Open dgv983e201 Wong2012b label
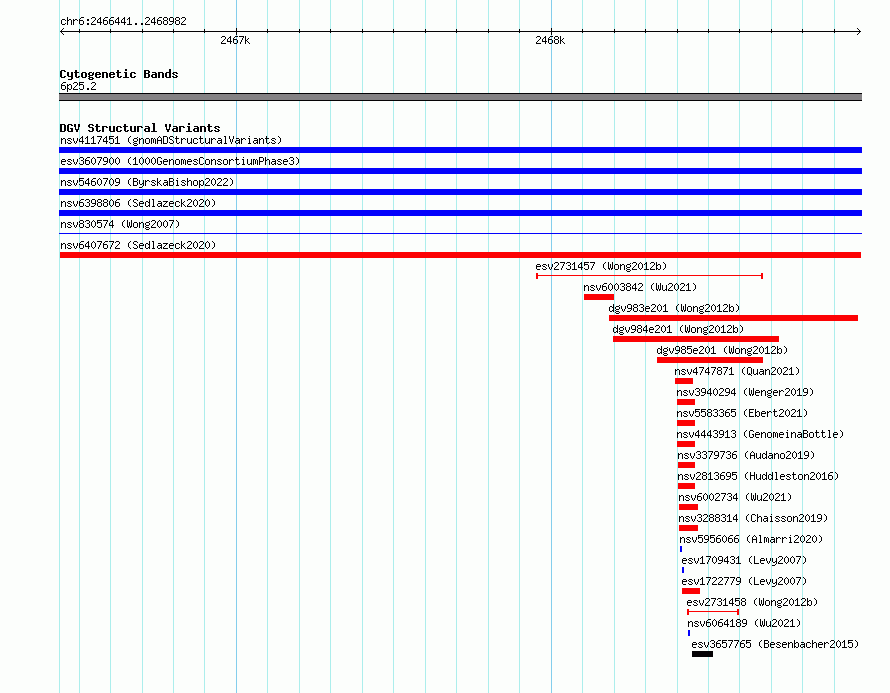This screenshot has width=890, height=693. (x=674, y=308)
